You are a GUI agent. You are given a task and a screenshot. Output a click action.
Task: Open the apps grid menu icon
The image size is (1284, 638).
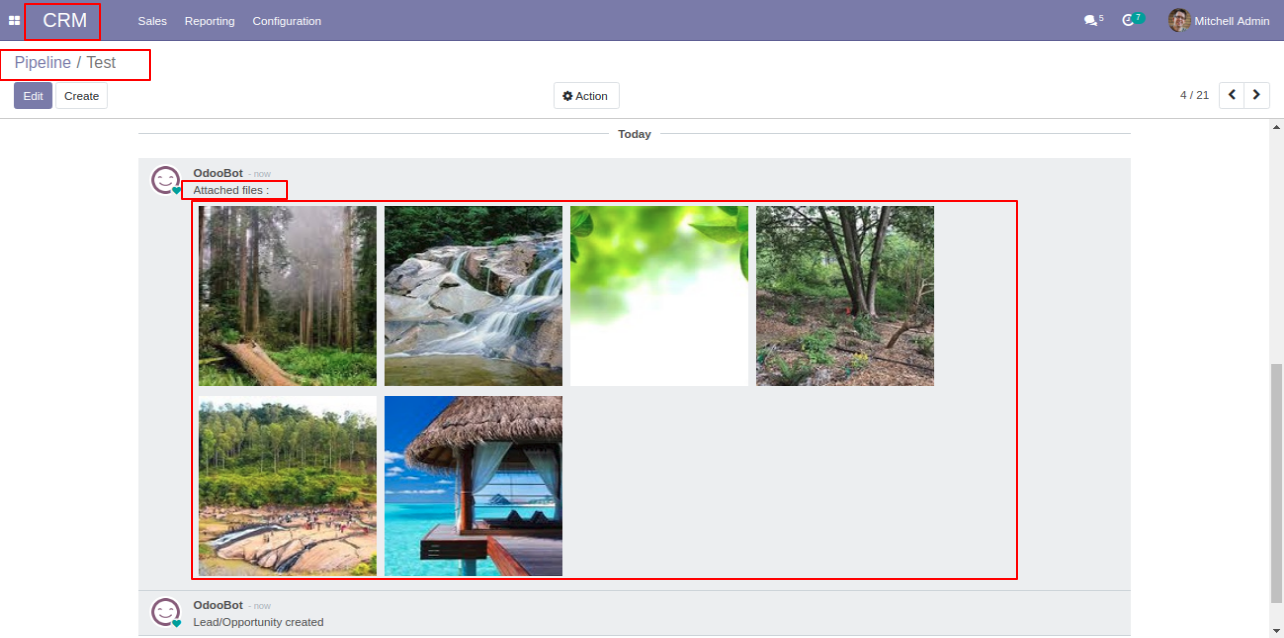[x=14, y=20]
